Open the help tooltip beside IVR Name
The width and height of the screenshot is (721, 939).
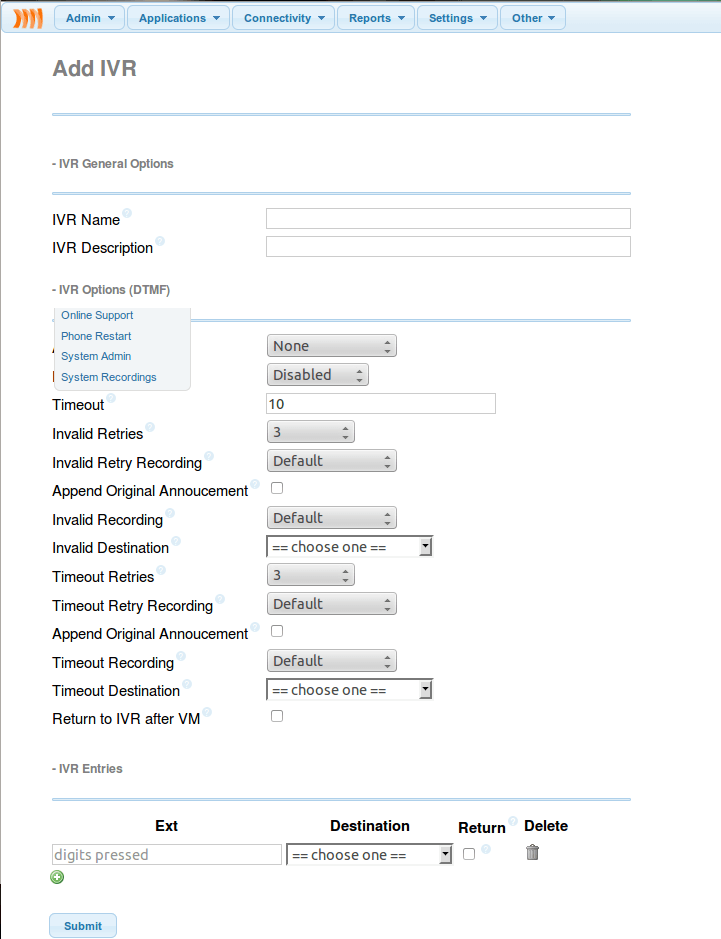pos(125,214)
